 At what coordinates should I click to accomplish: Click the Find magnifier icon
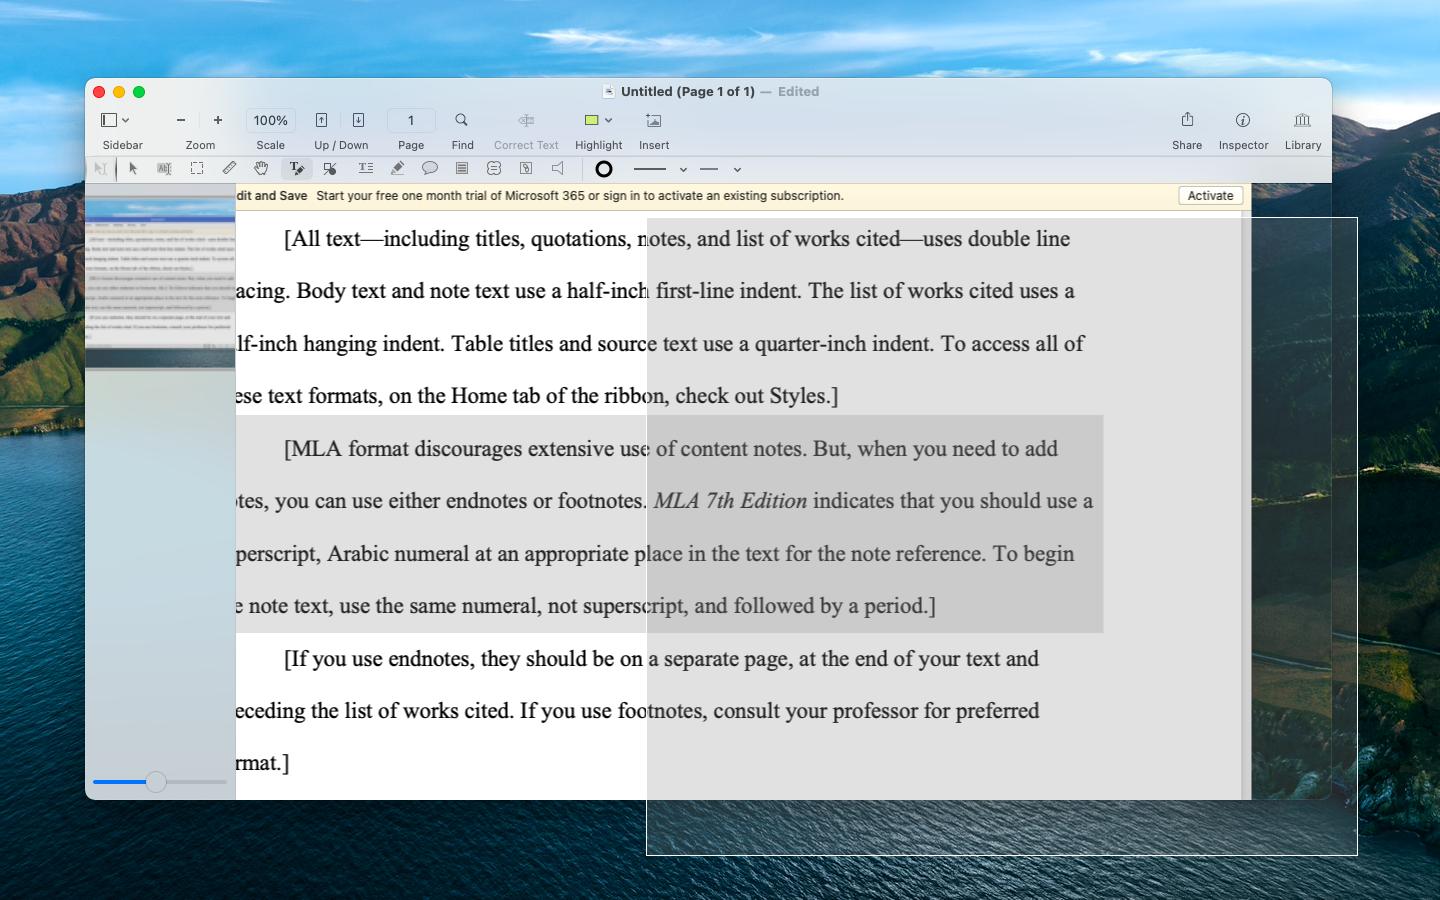pos(461,120)
